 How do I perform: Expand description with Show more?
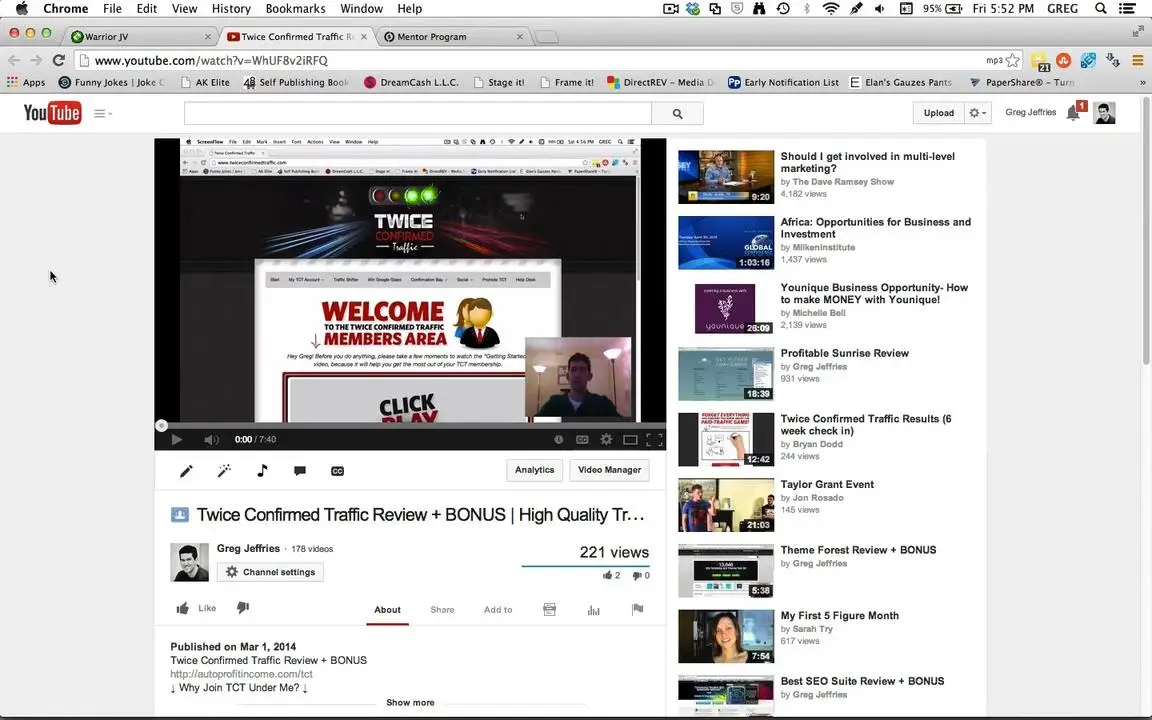click(410, 702)
